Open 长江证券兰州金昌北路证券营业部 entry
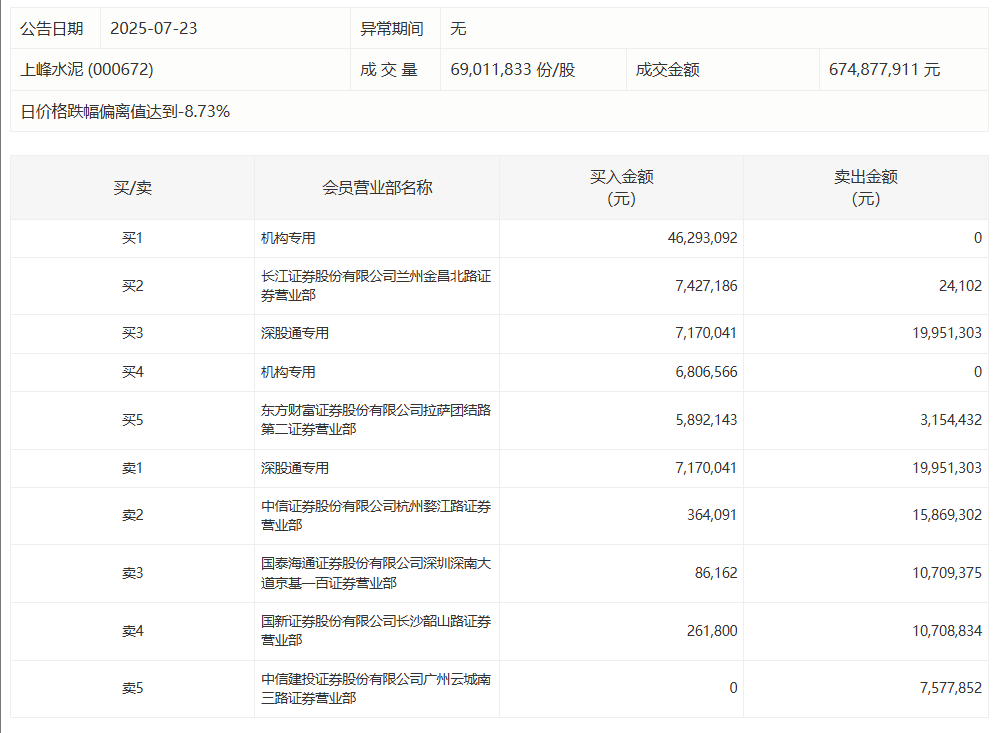 click(376, 286)
